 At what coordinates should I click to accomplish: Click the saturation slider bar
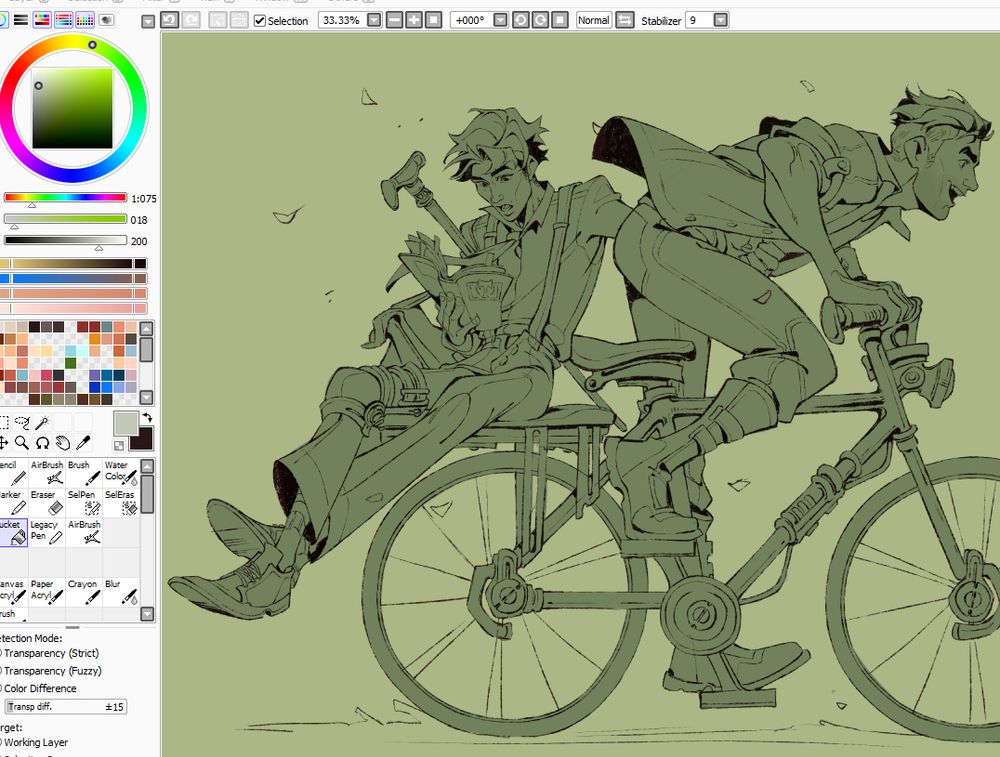[x=65, y=219]
